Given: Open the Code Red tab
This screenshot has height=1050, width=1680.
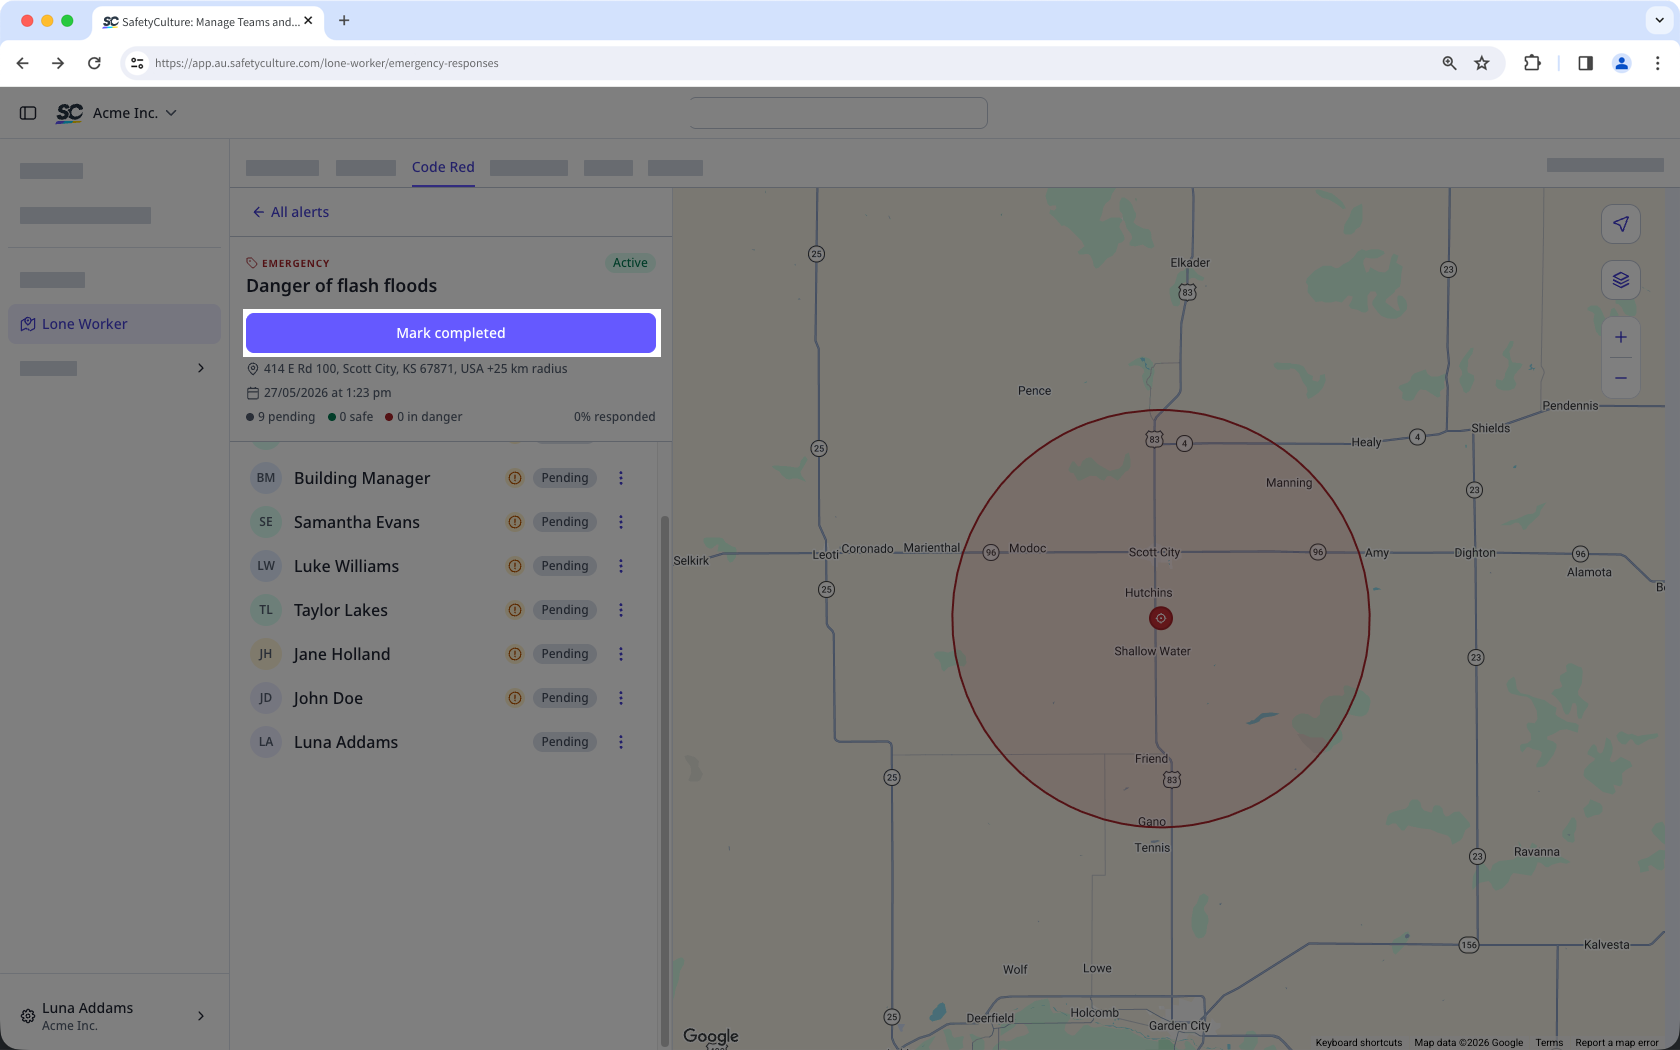Looking at the screenshot, I should (443, 167).
